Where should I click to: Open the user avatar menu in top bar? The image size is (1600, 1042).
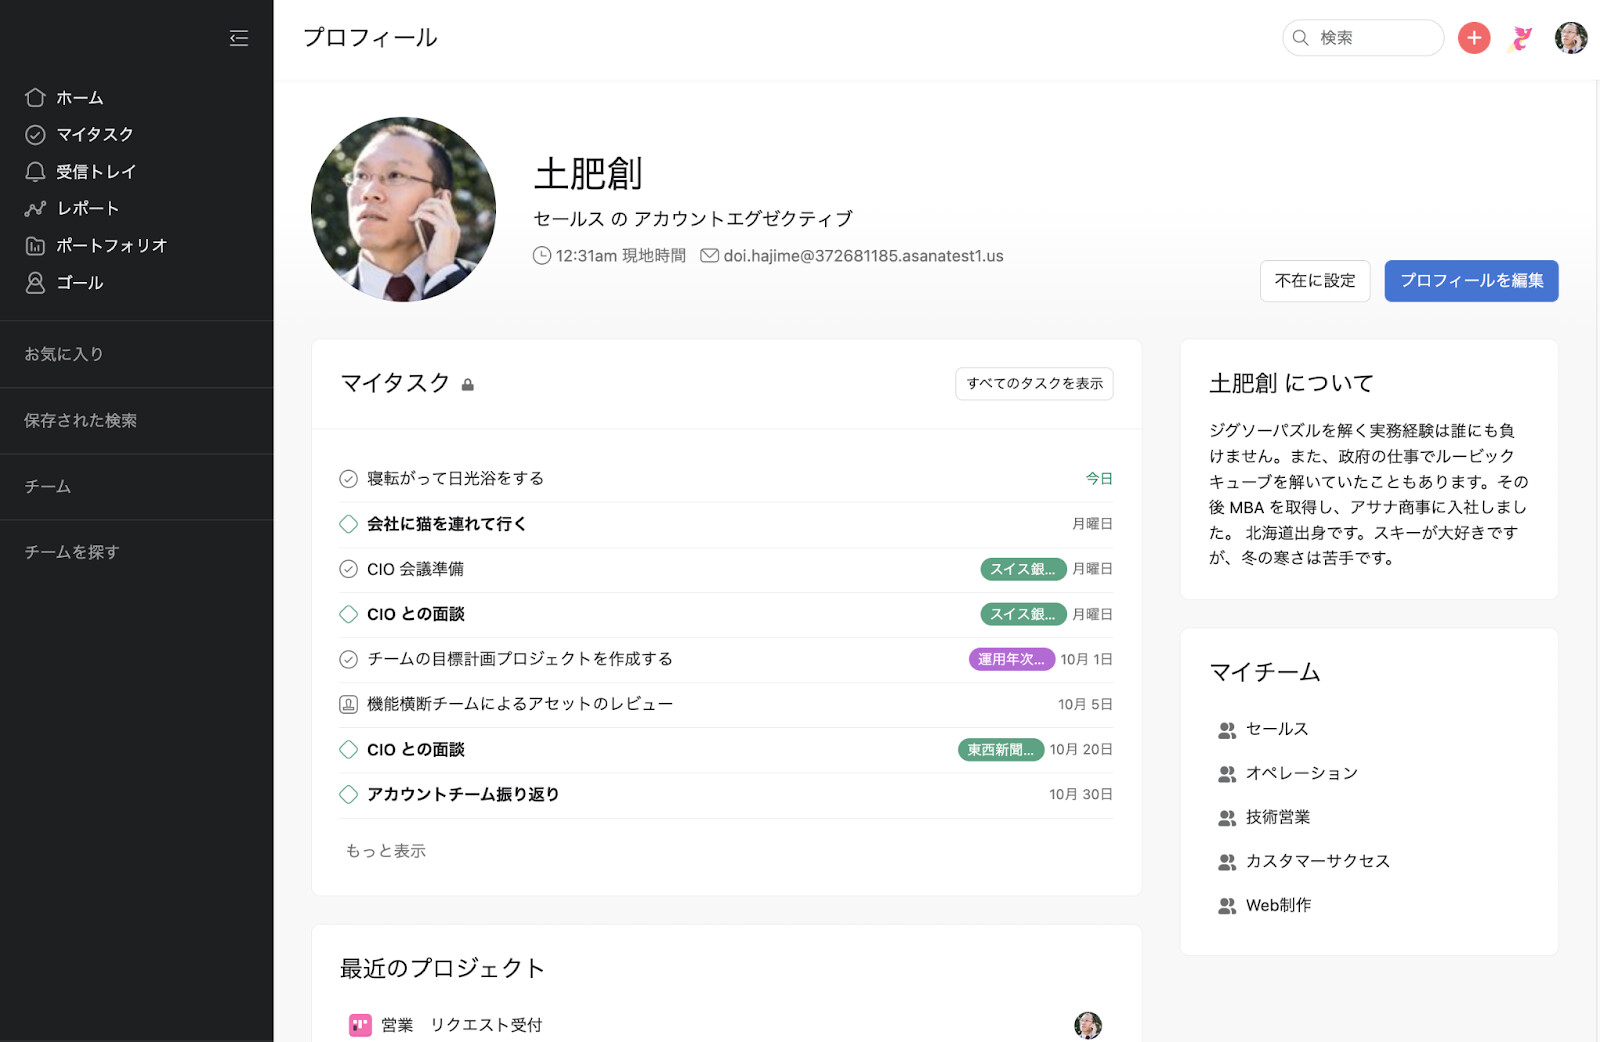pos(1571,38)
